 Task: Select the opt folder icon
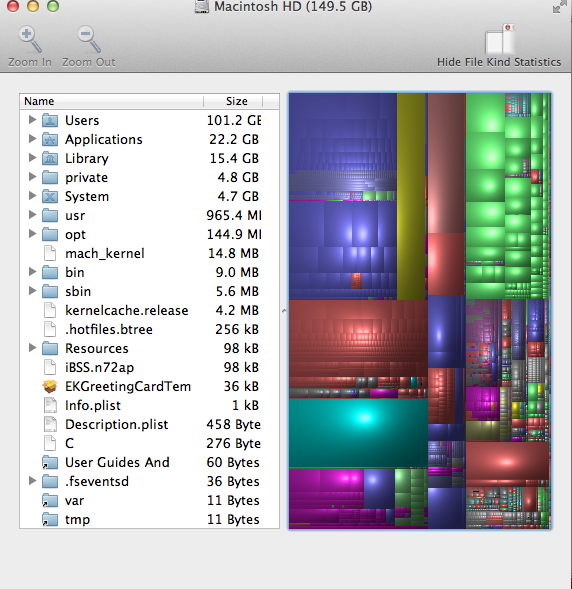coord(50,234)
